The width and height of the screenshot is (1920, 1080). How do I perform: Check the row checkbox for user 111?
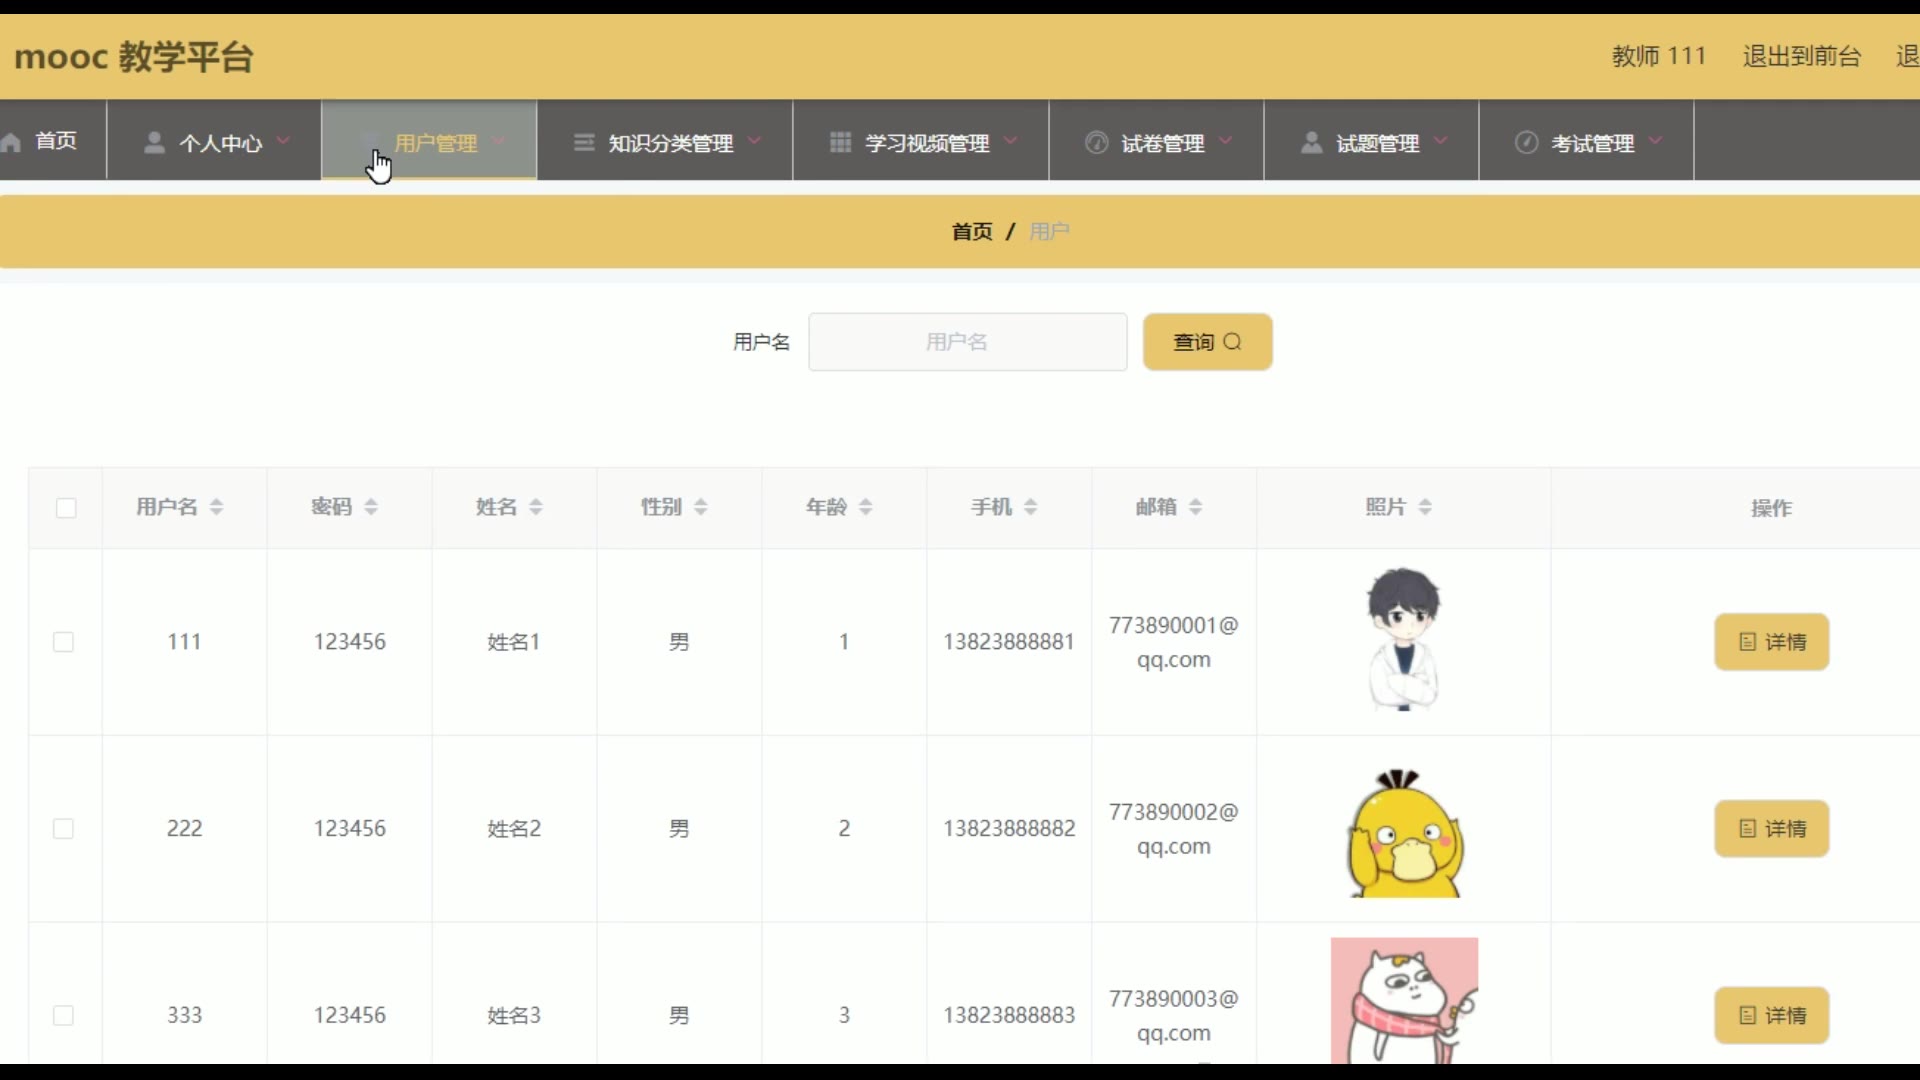[x=63, y=642]
